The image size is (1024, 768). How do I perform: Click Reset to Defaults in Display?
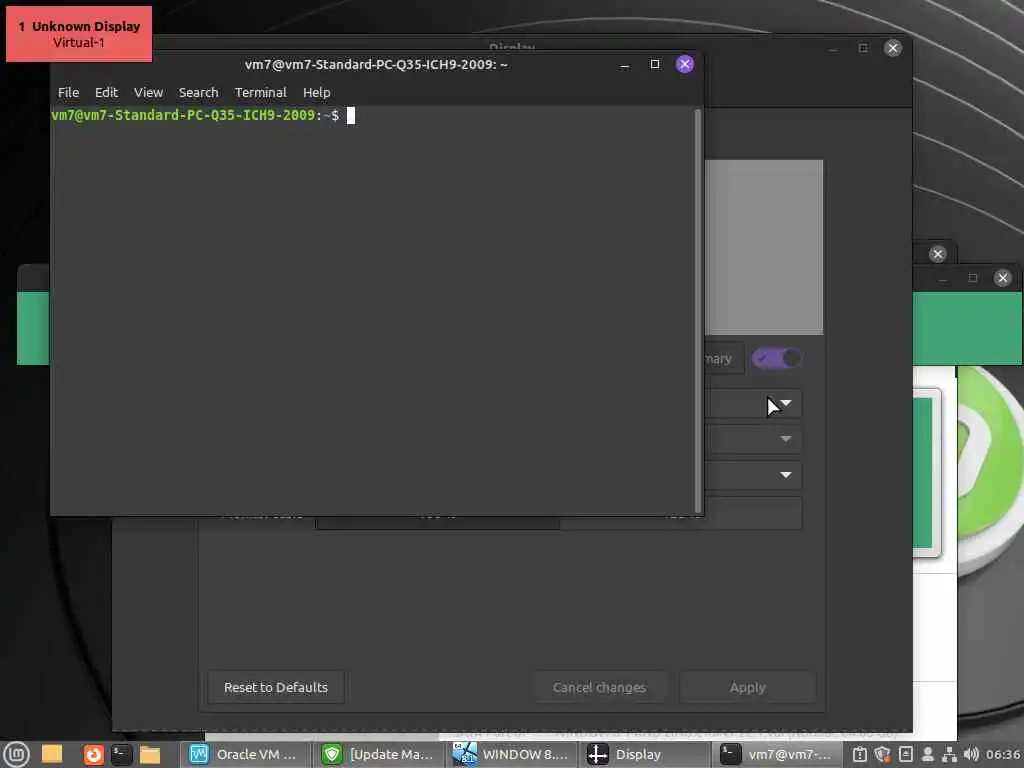click(276, 687)
